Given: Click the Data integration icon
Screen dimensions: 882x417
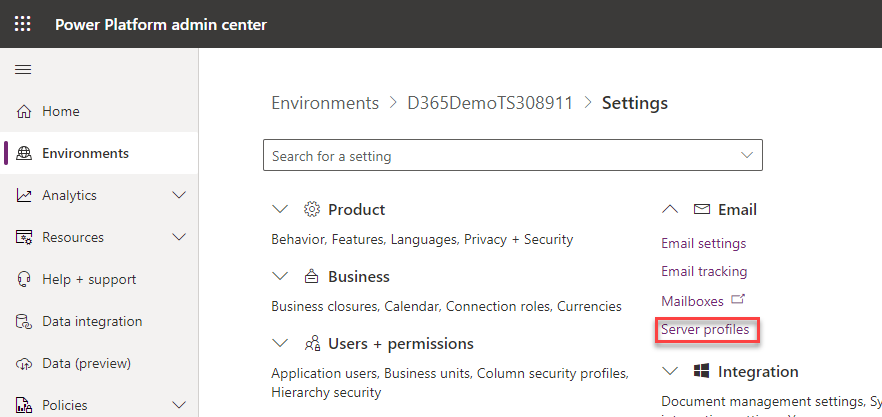Looking at the screenshot, I should coord(24,321).
